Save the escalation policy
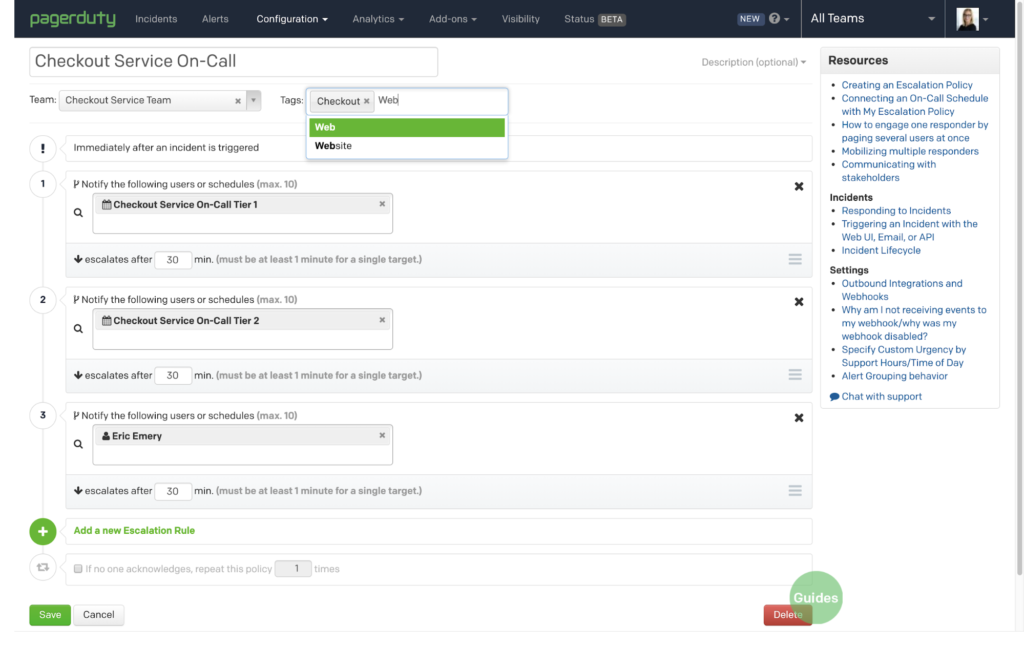This screenshot has width=1024, height=648. 50,615
